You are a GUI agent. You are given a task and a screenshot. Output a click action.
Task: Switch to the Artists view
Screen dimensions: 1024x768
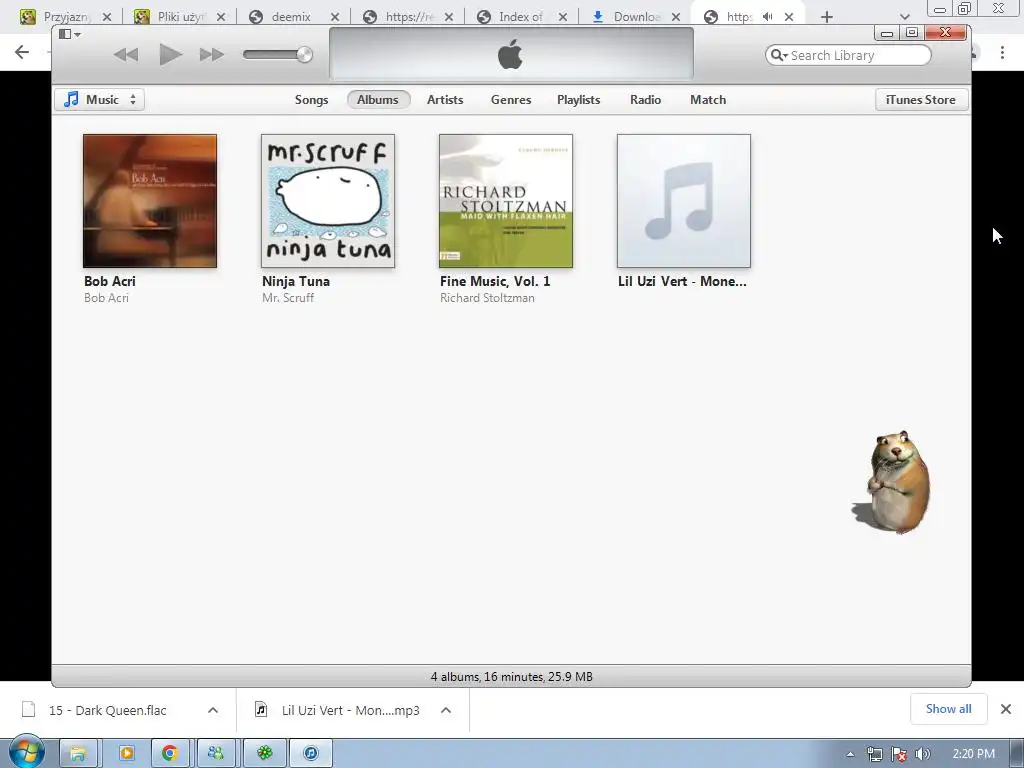click(445, 100)
